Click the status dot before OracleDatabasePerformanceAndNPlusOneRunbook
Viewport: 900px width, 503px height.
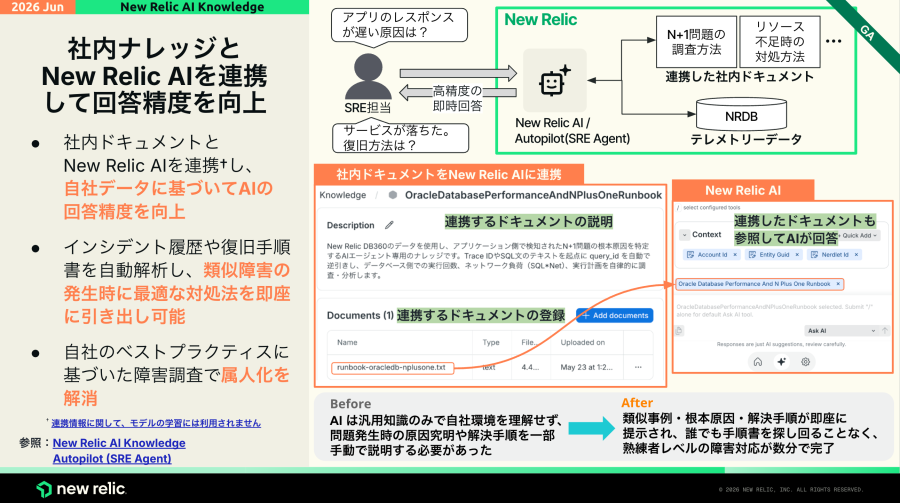click(x=393, y=195)
